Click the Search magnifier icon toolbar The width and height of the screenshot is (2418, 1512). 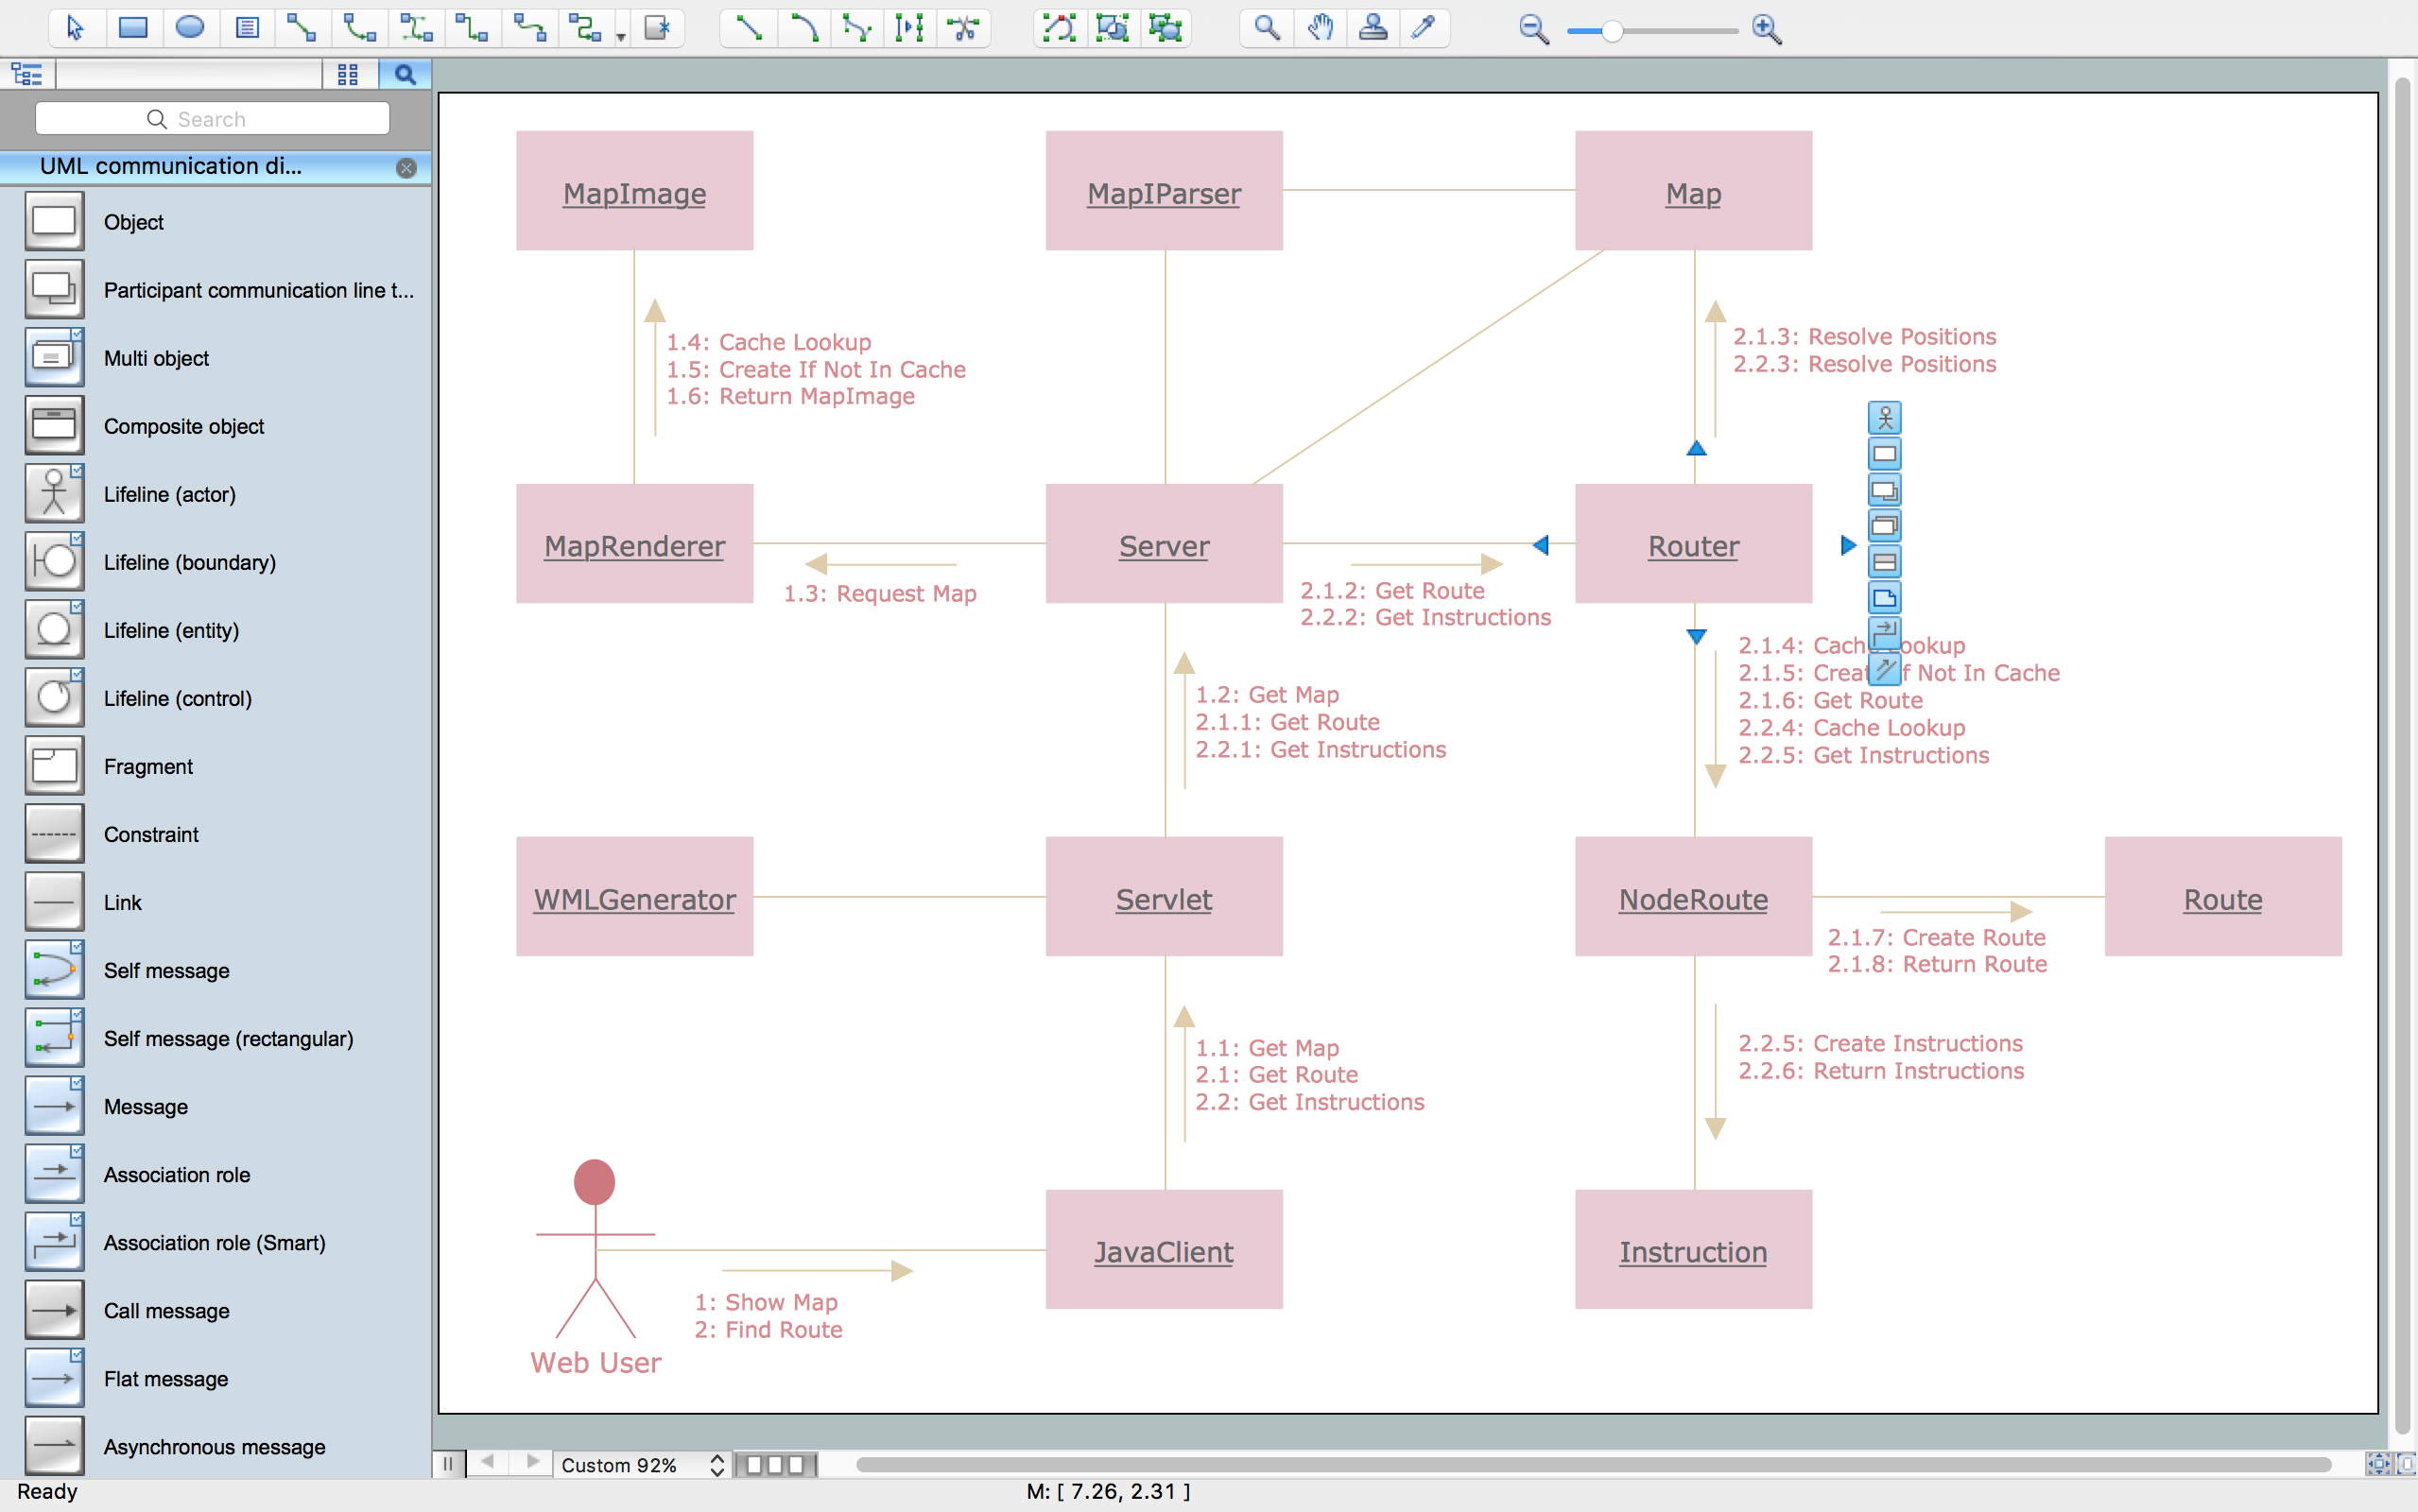(x=405, y=73)
